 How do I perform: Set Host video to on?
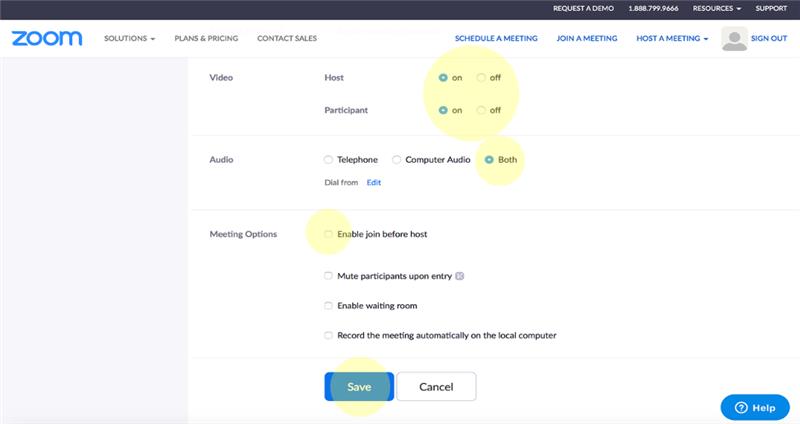tap(443, 78)
